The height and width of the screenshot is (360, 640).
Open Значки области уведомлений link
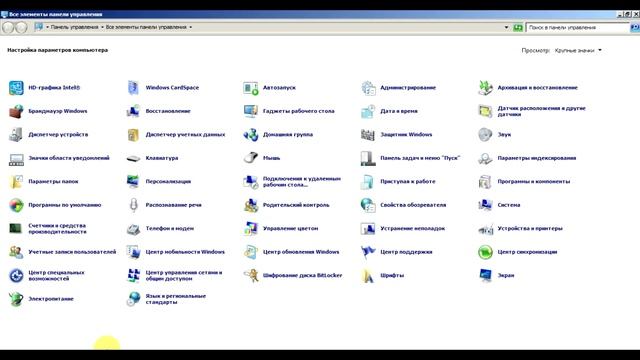click(69, 158)
